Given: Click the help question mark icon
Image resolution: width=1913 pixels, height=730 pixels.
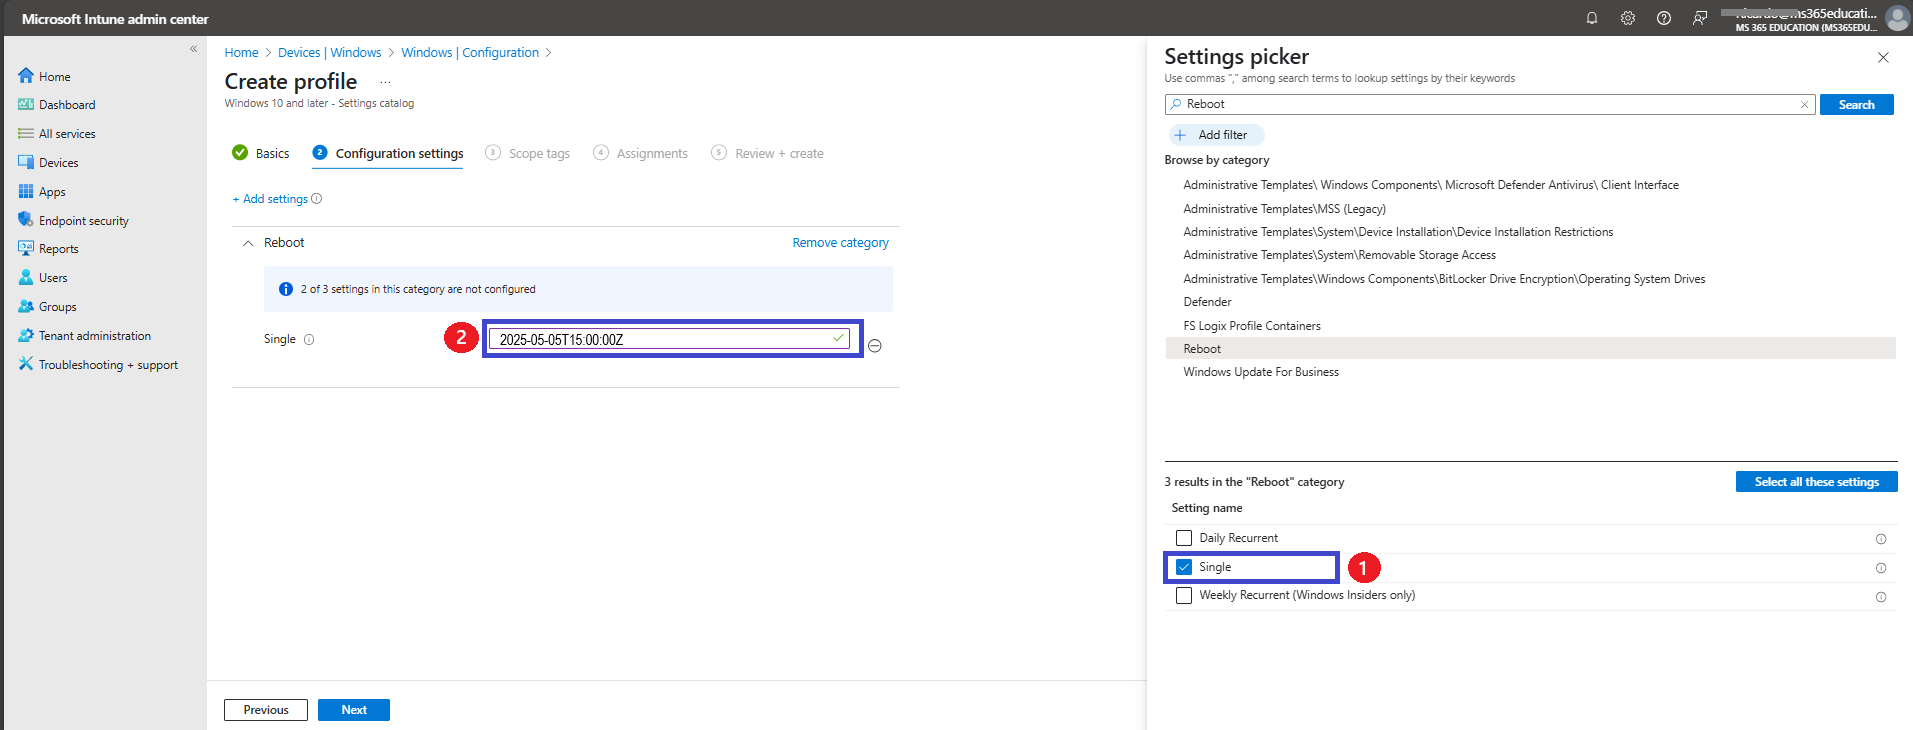Looking at the screenshot, I should [x=1664, y=18].
